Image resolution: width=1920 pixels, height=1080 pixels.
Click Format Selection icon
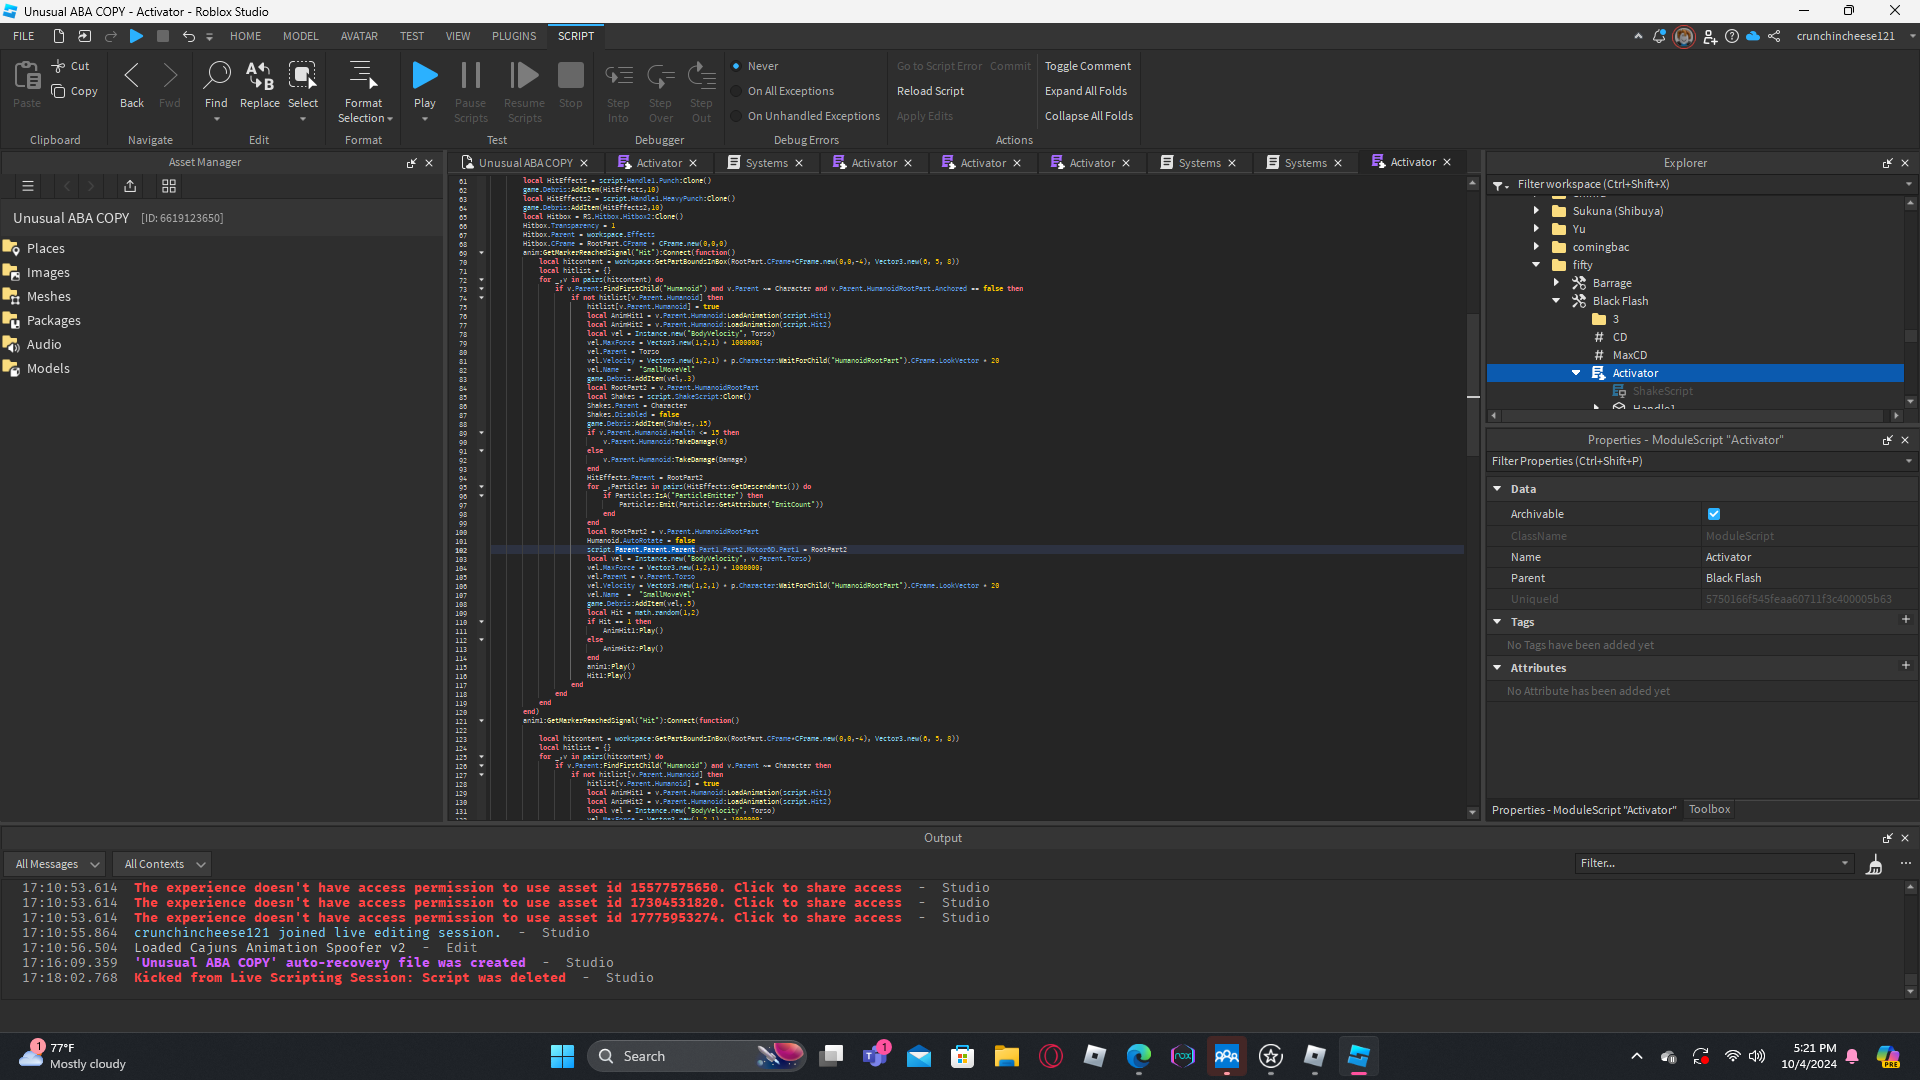363,75
